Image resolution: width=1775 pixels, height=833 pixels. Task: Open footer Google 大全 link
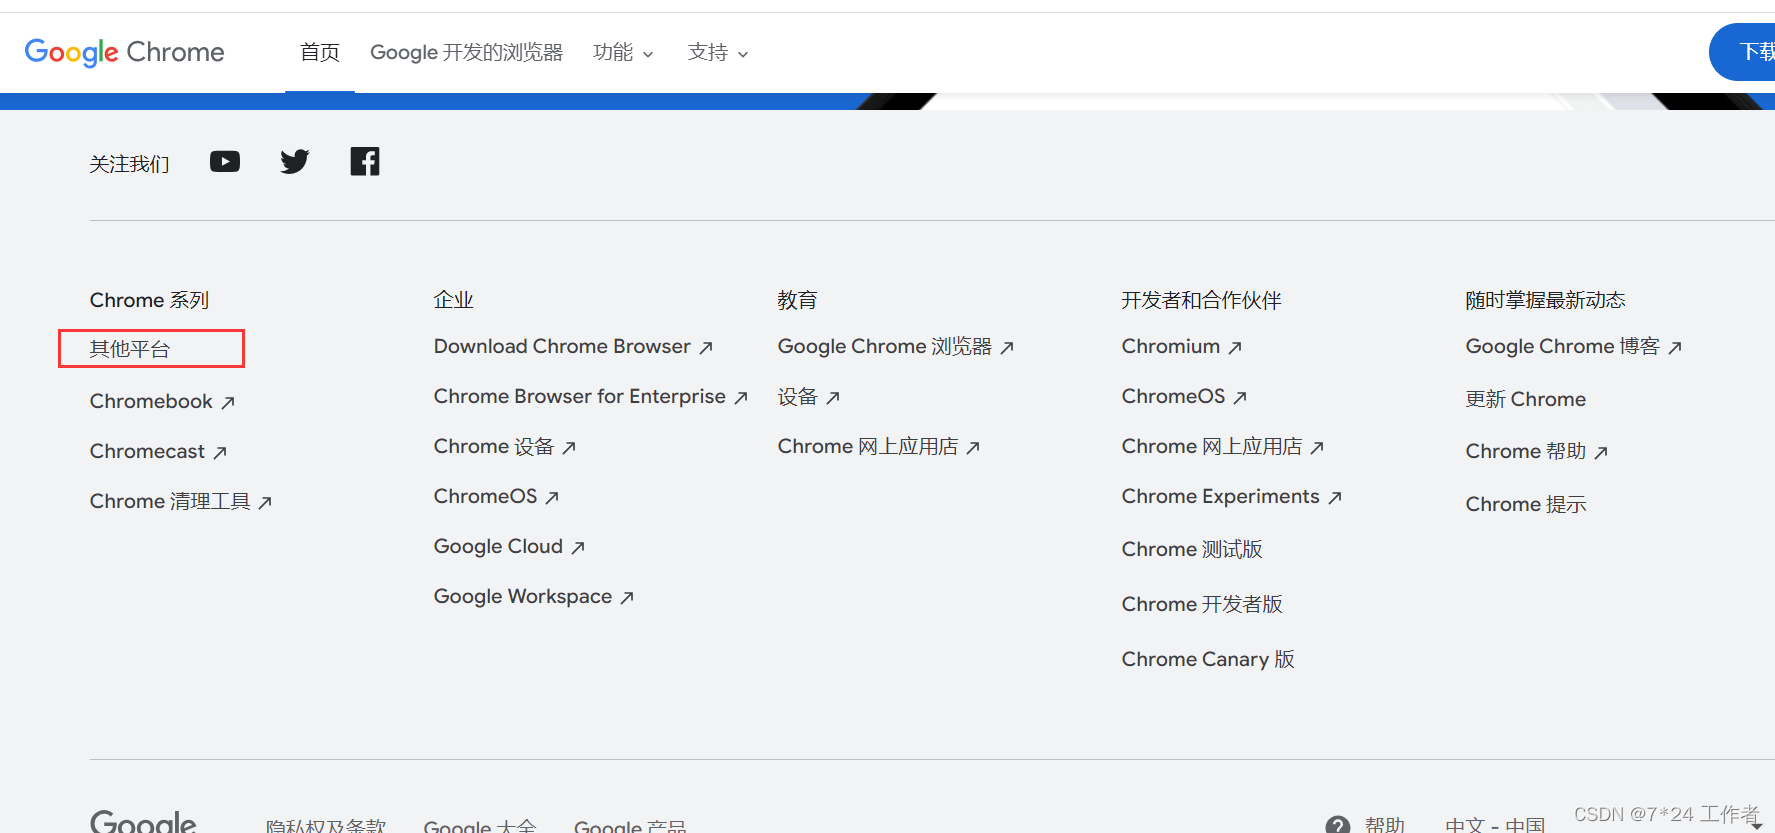(x=480, y=826)
